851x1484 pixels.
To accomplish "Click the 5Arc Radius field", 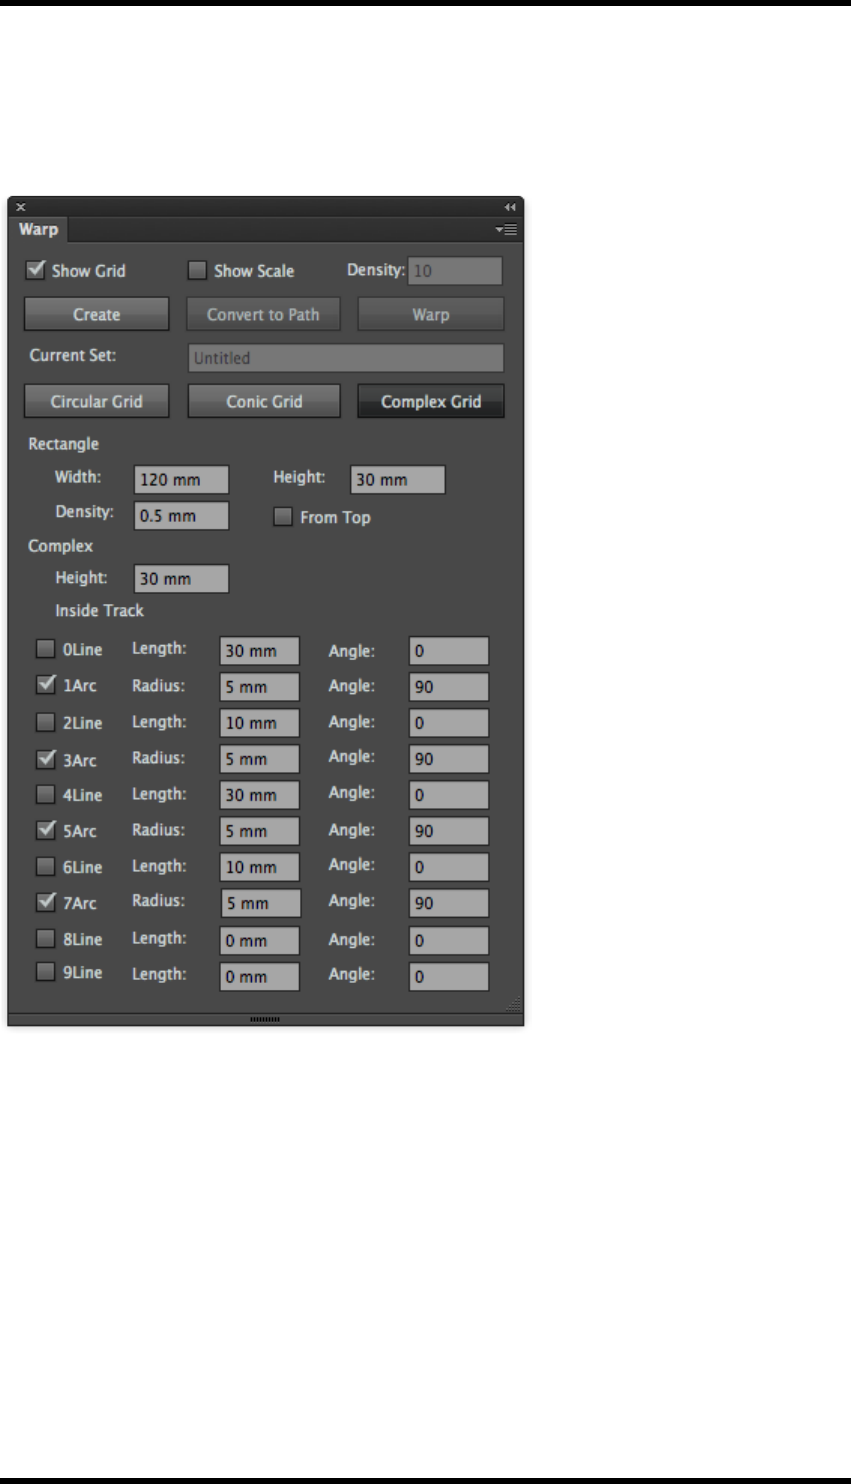I will 260,831.
